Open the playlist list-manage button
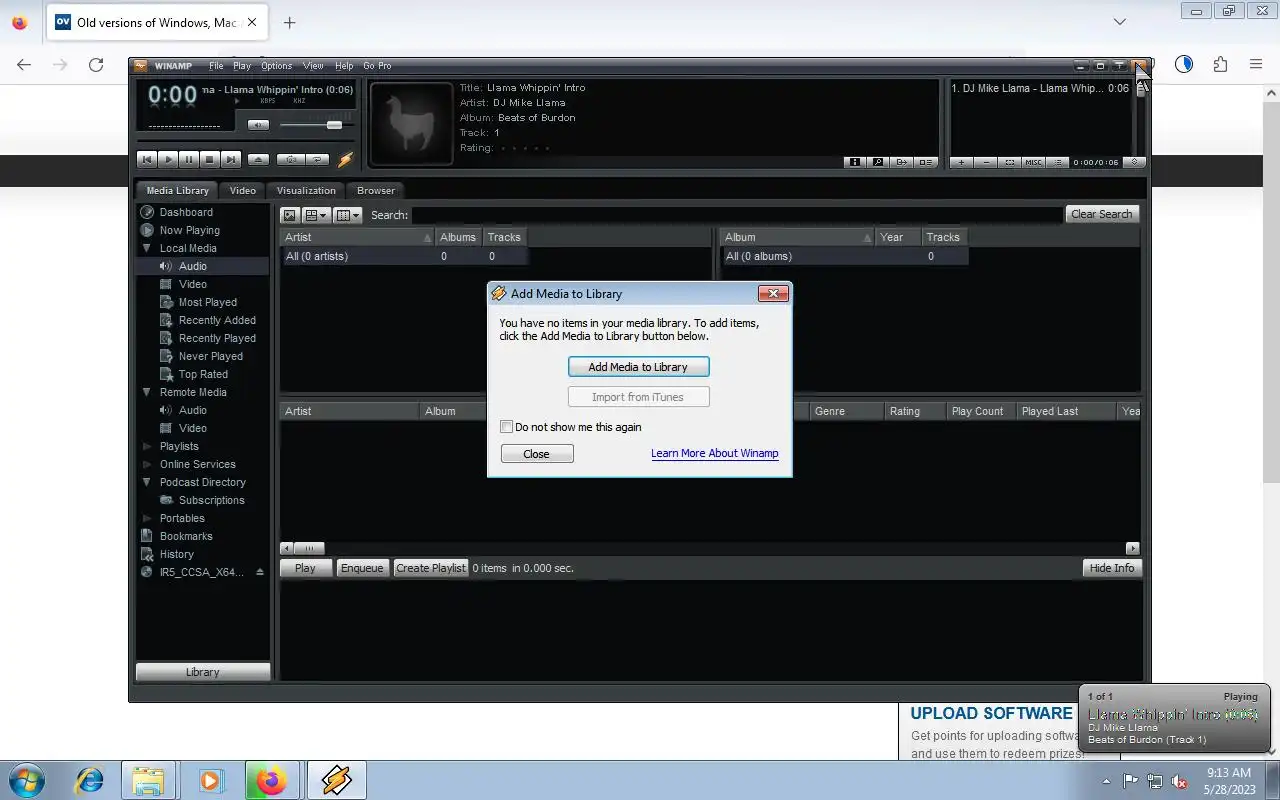Screen dimensions: 1280x800 coord(1057,162)
